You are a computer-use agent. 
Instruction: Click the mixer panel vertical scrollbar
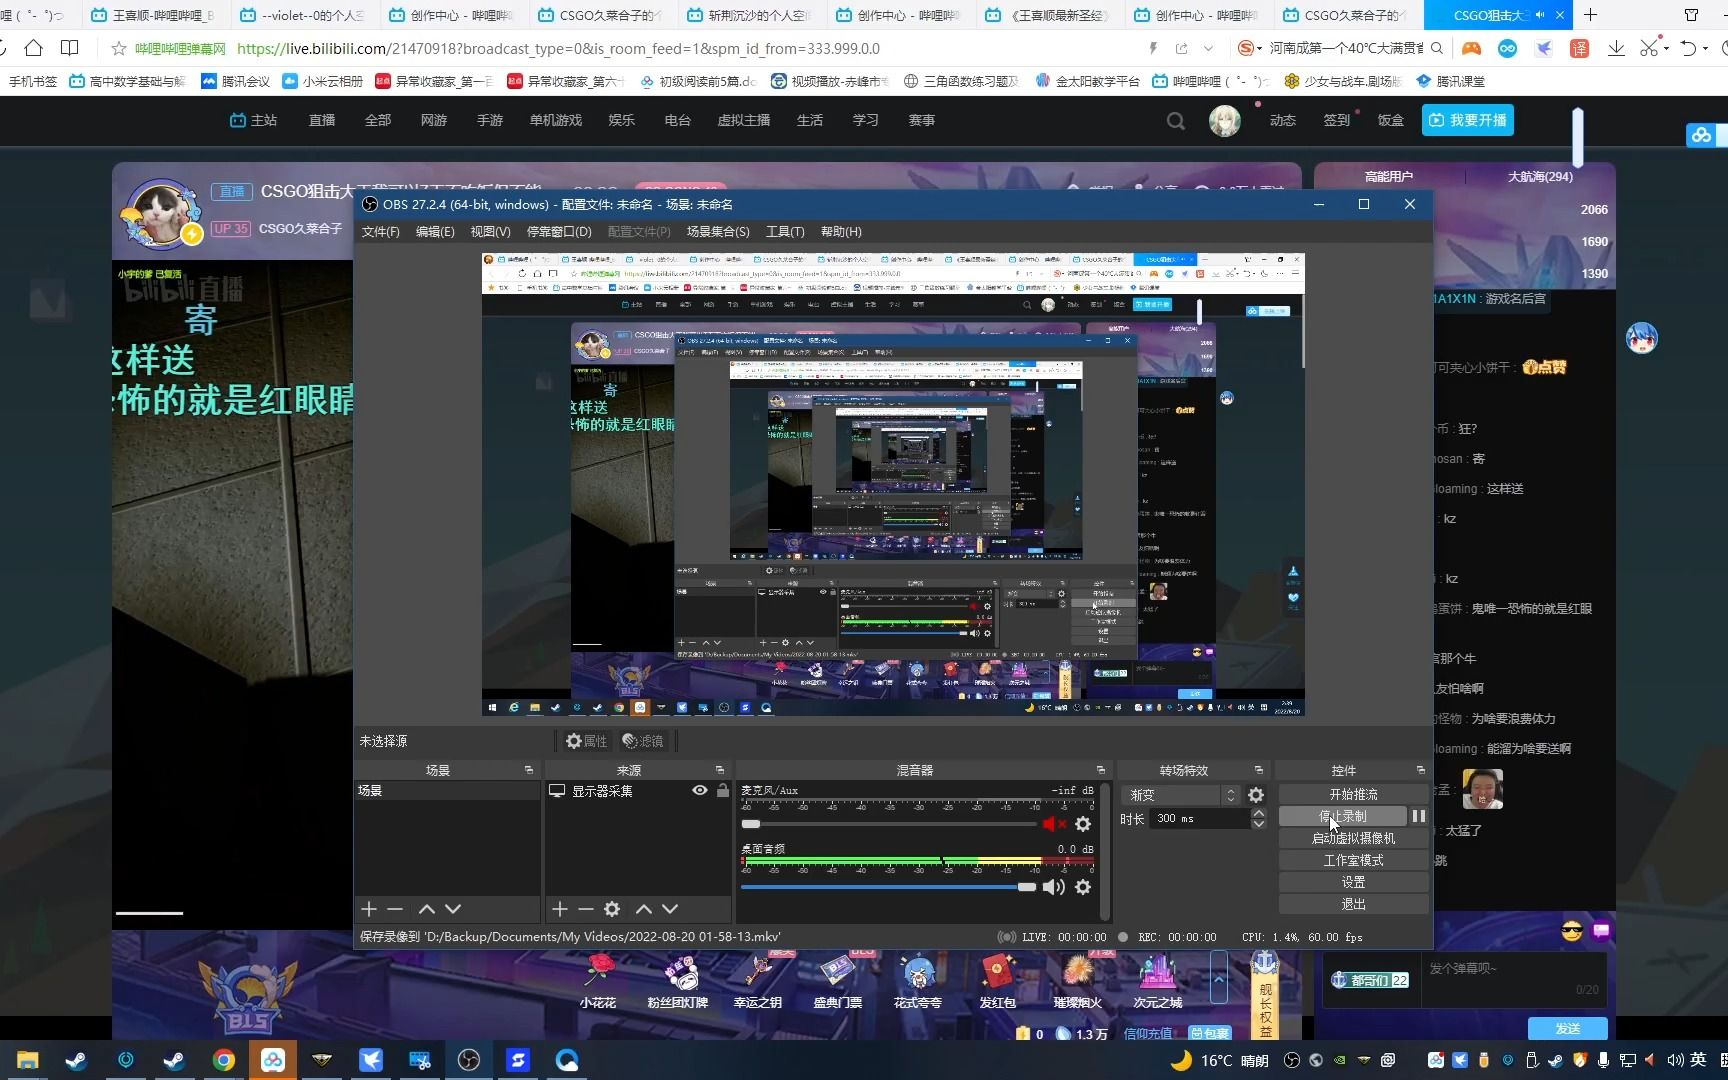(1105, 850)
